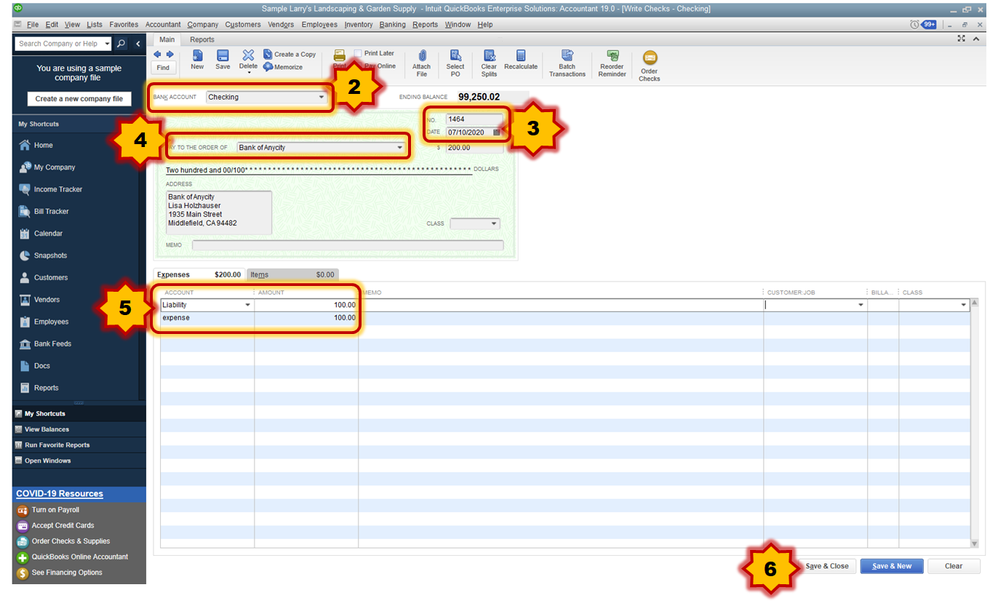Select the Expenses tab

click(x=199, y=275)
